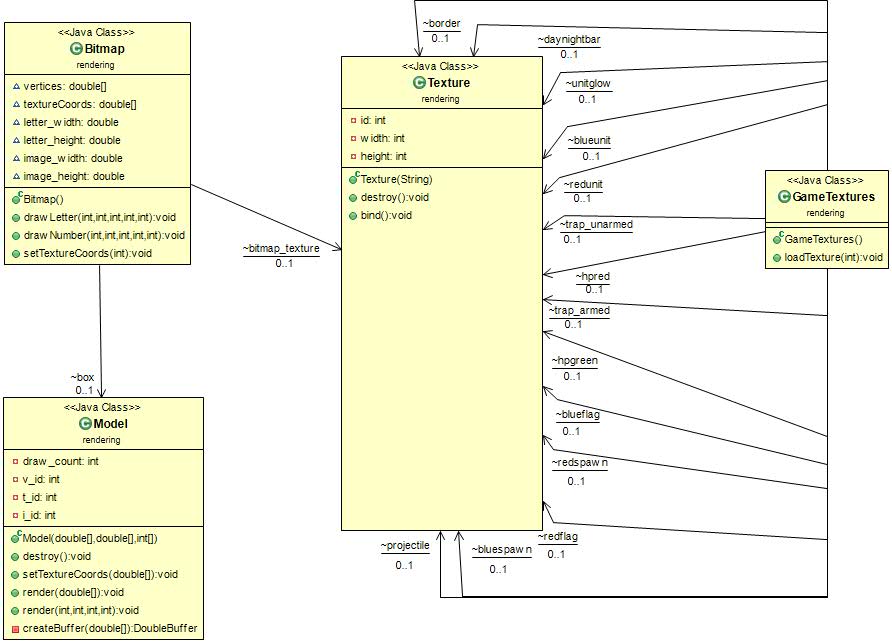Click the Bitmap class icon
Viewport: 892px width, 643px height.
(76, 48)
